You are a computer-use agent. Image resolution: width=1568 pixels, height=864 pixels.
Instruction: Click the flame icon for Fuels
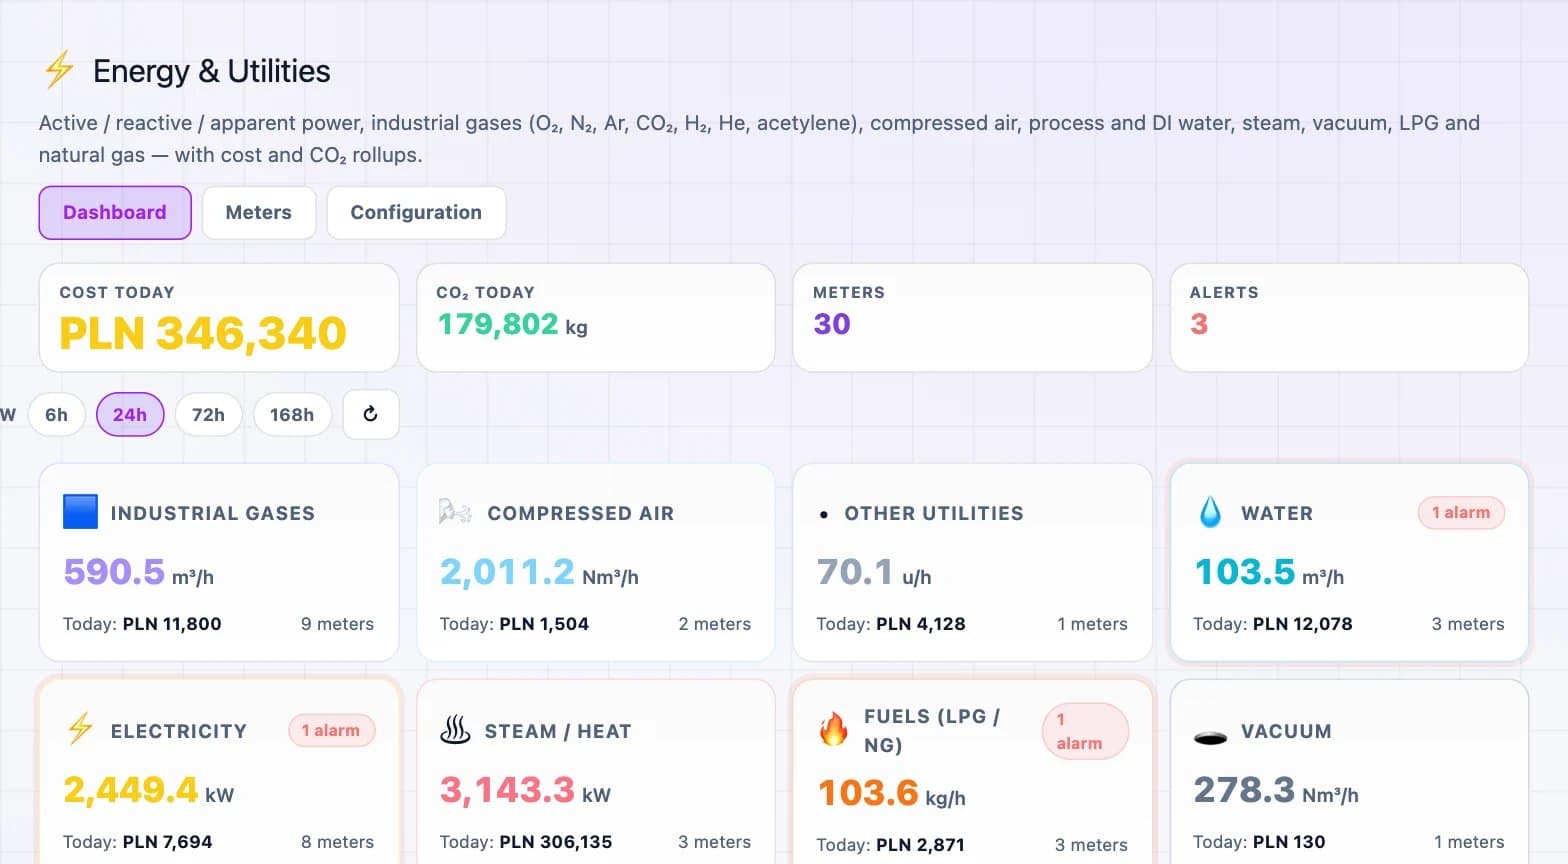833,730
